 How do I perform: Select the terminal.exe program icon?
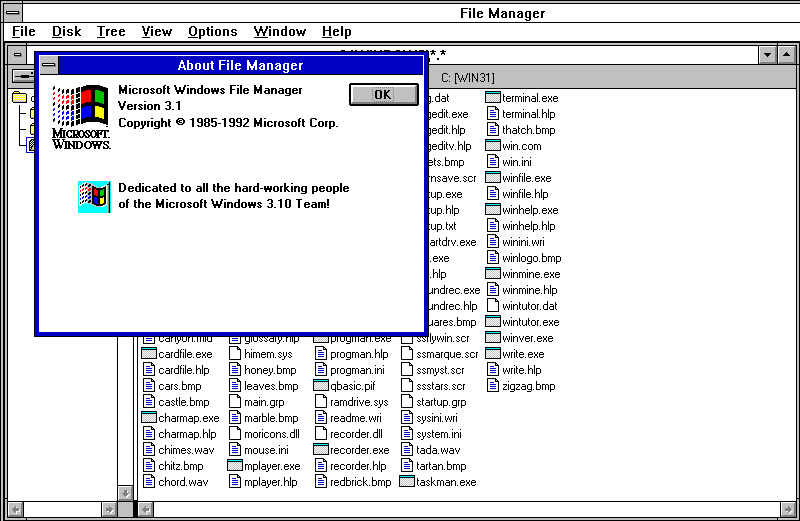tap(492, 97)
